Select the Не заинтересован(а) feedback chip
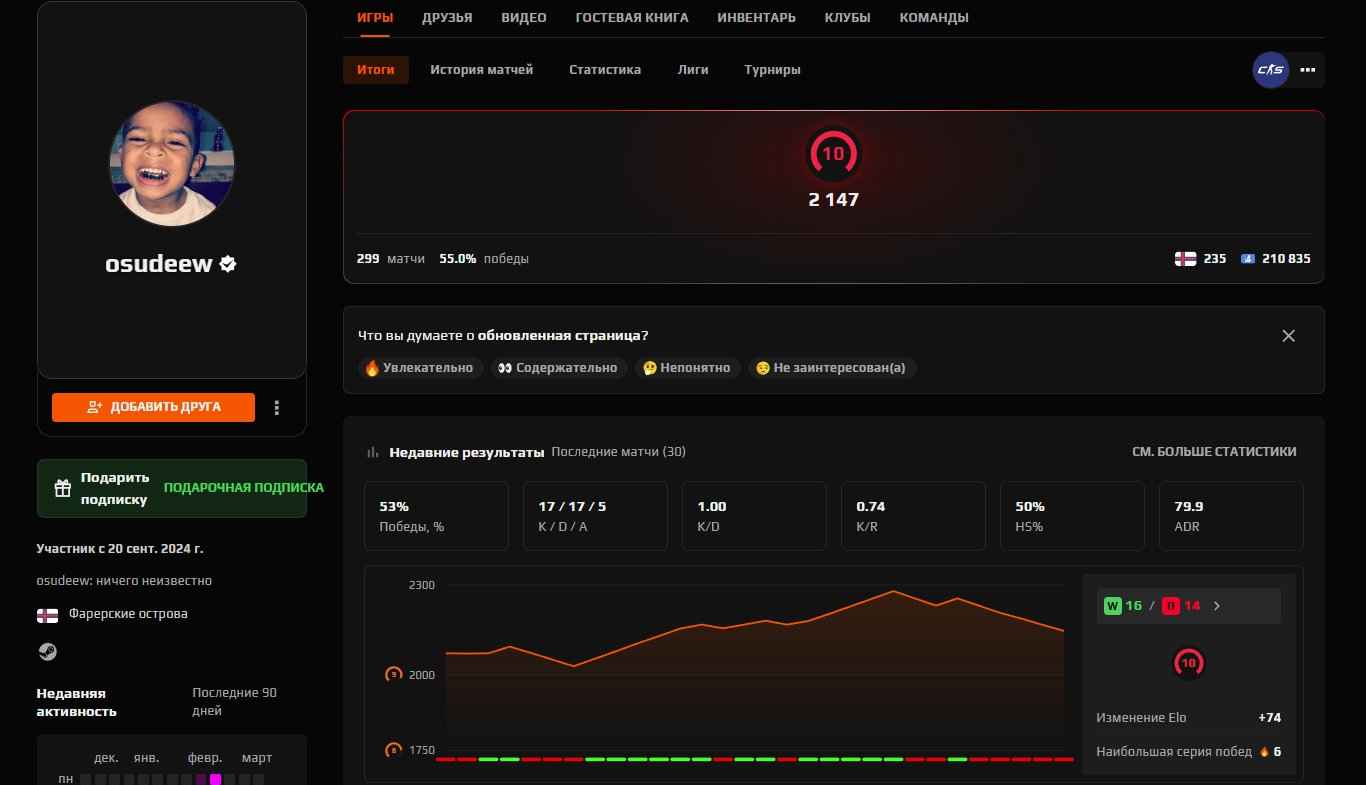 [x=832, y=368]
